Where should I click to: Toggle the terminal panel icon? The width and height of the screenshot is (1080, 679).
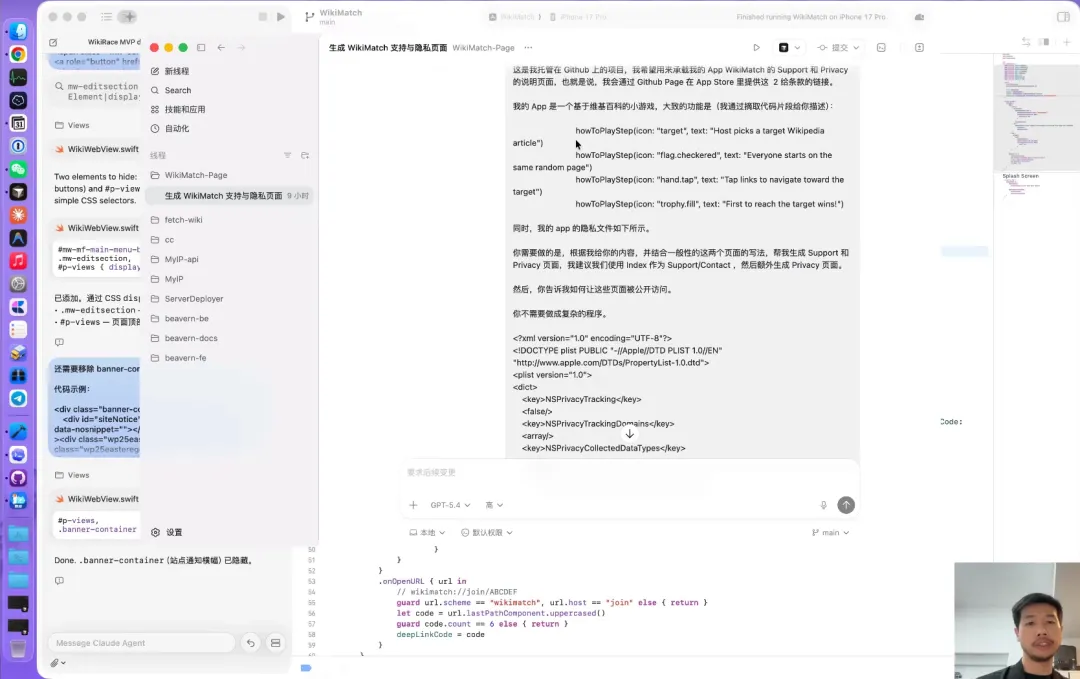point(881,48)
